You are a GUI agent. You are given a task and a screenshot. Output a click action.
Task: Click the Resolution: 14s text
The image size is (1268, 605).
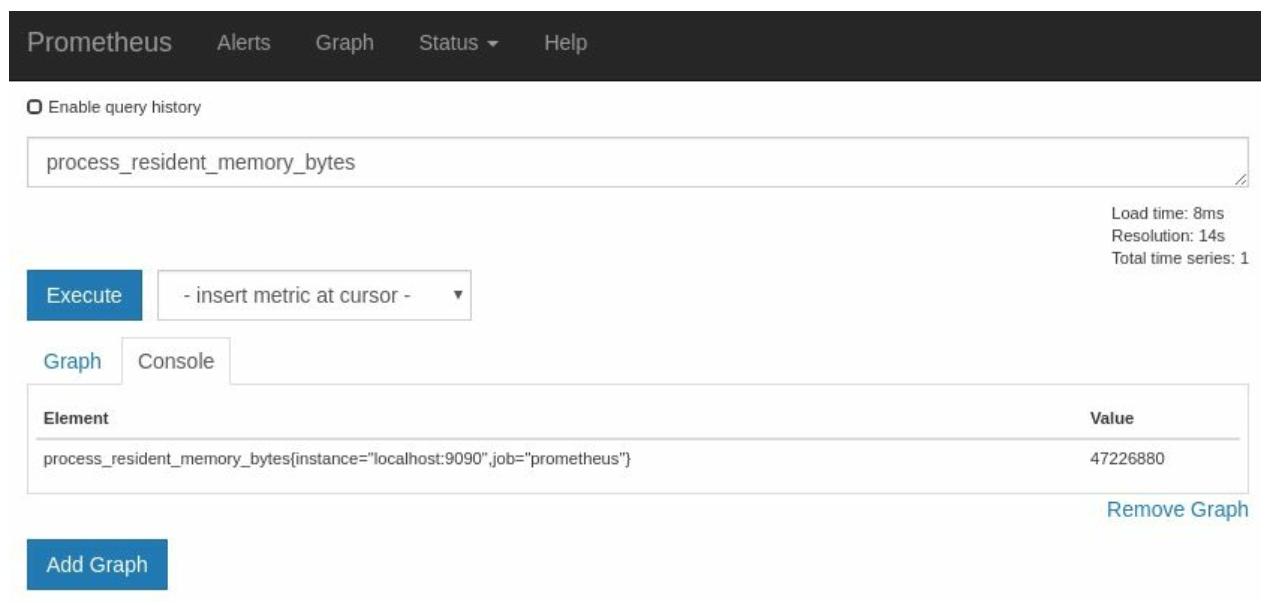pos(1168,236)
